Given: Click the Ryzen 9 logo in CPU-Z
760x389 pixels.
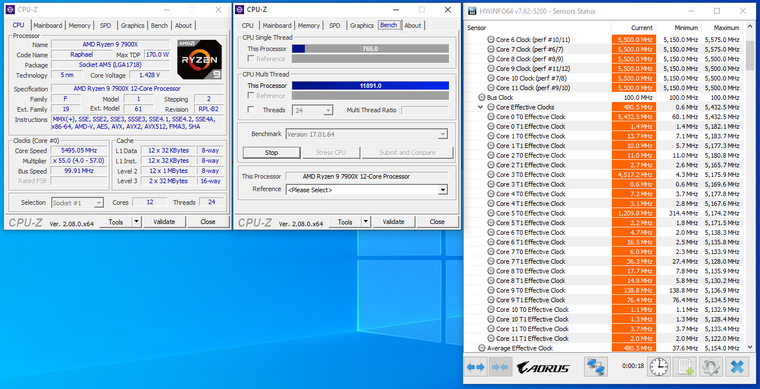Looking at the screenshot, I should click(x=200, y=59).
